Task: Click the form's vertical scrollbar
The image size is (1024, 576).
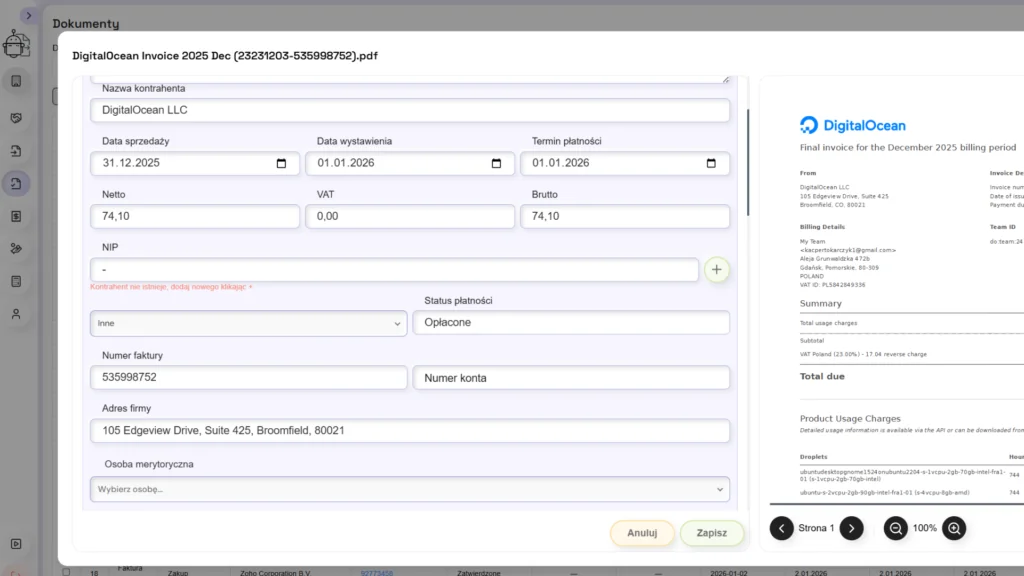Action: 748,163
